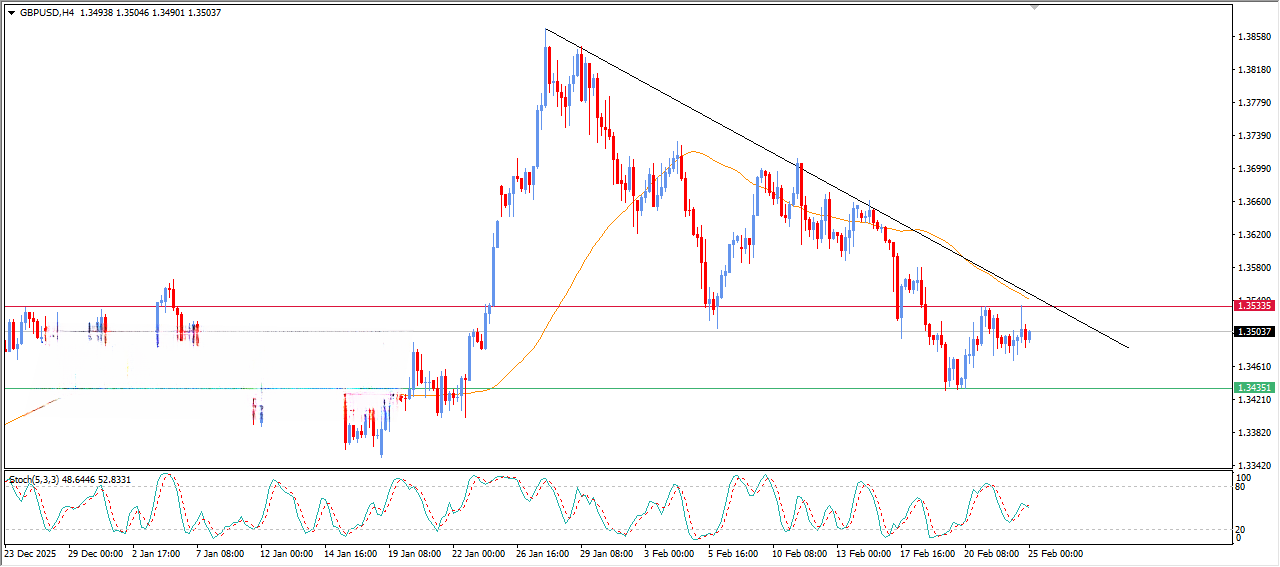Click the 10 Feb 08:00 time label

point(801,553)
